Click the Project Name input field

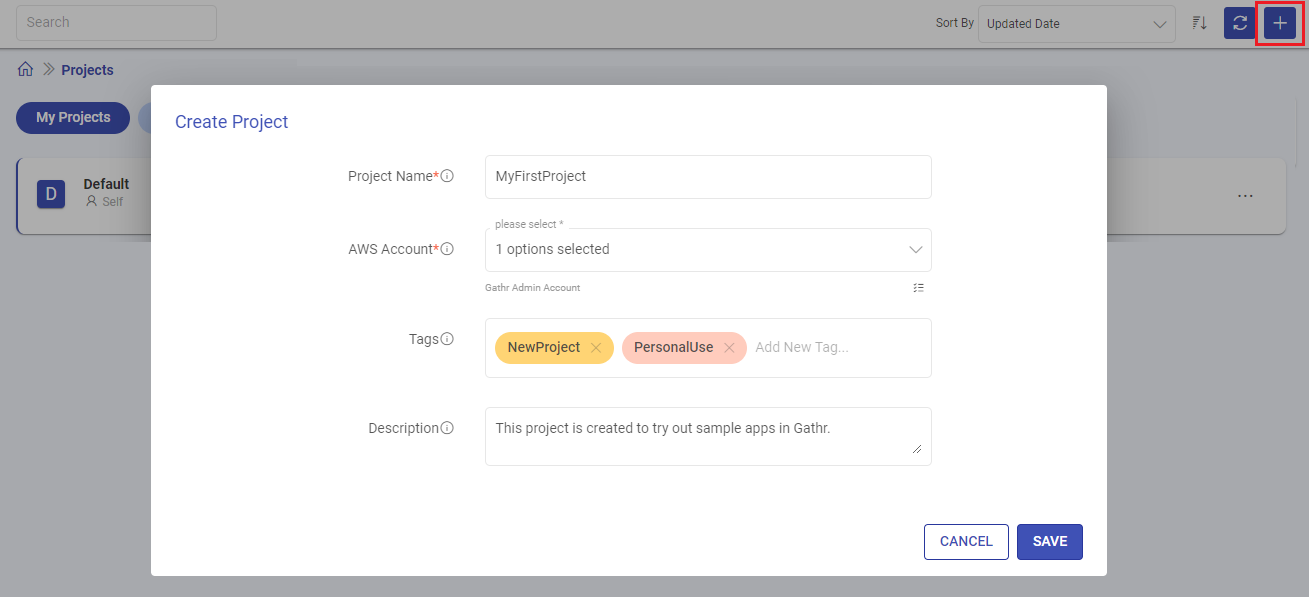pyautogui.click(x=708, y=176)
